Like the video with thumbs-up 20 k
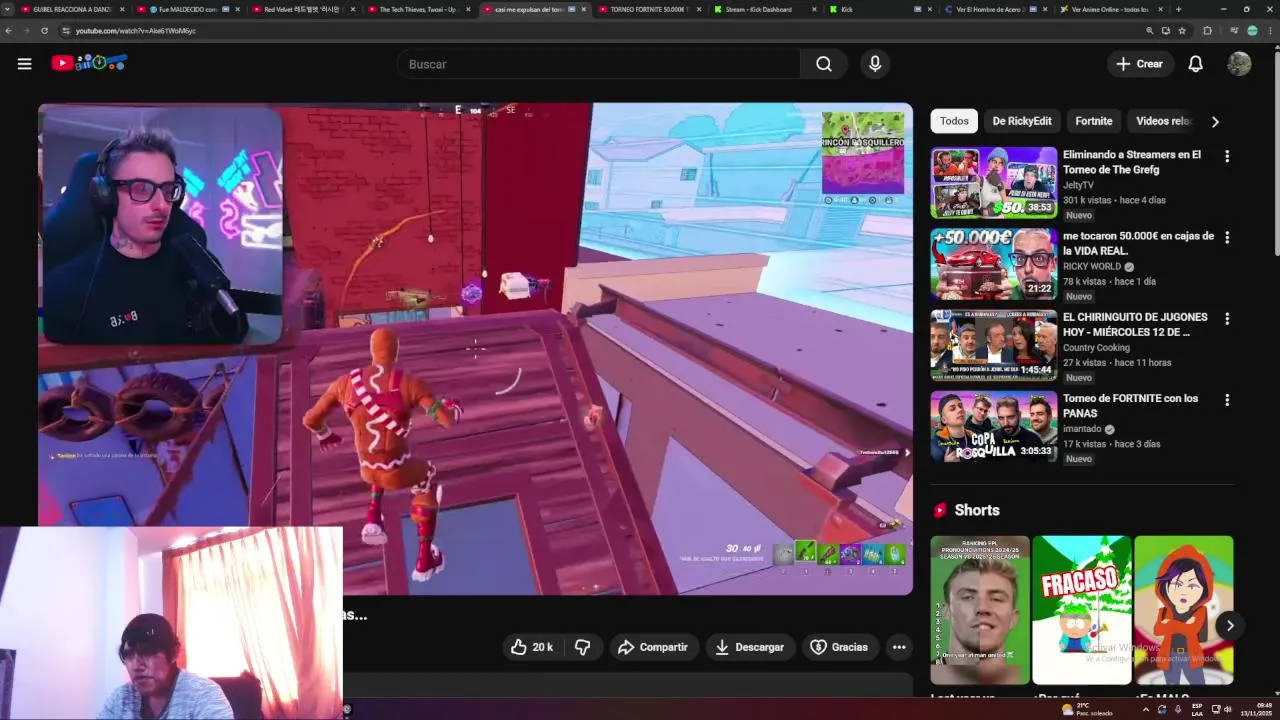This screenshot has width=1280, height=720. click(531, 647)
